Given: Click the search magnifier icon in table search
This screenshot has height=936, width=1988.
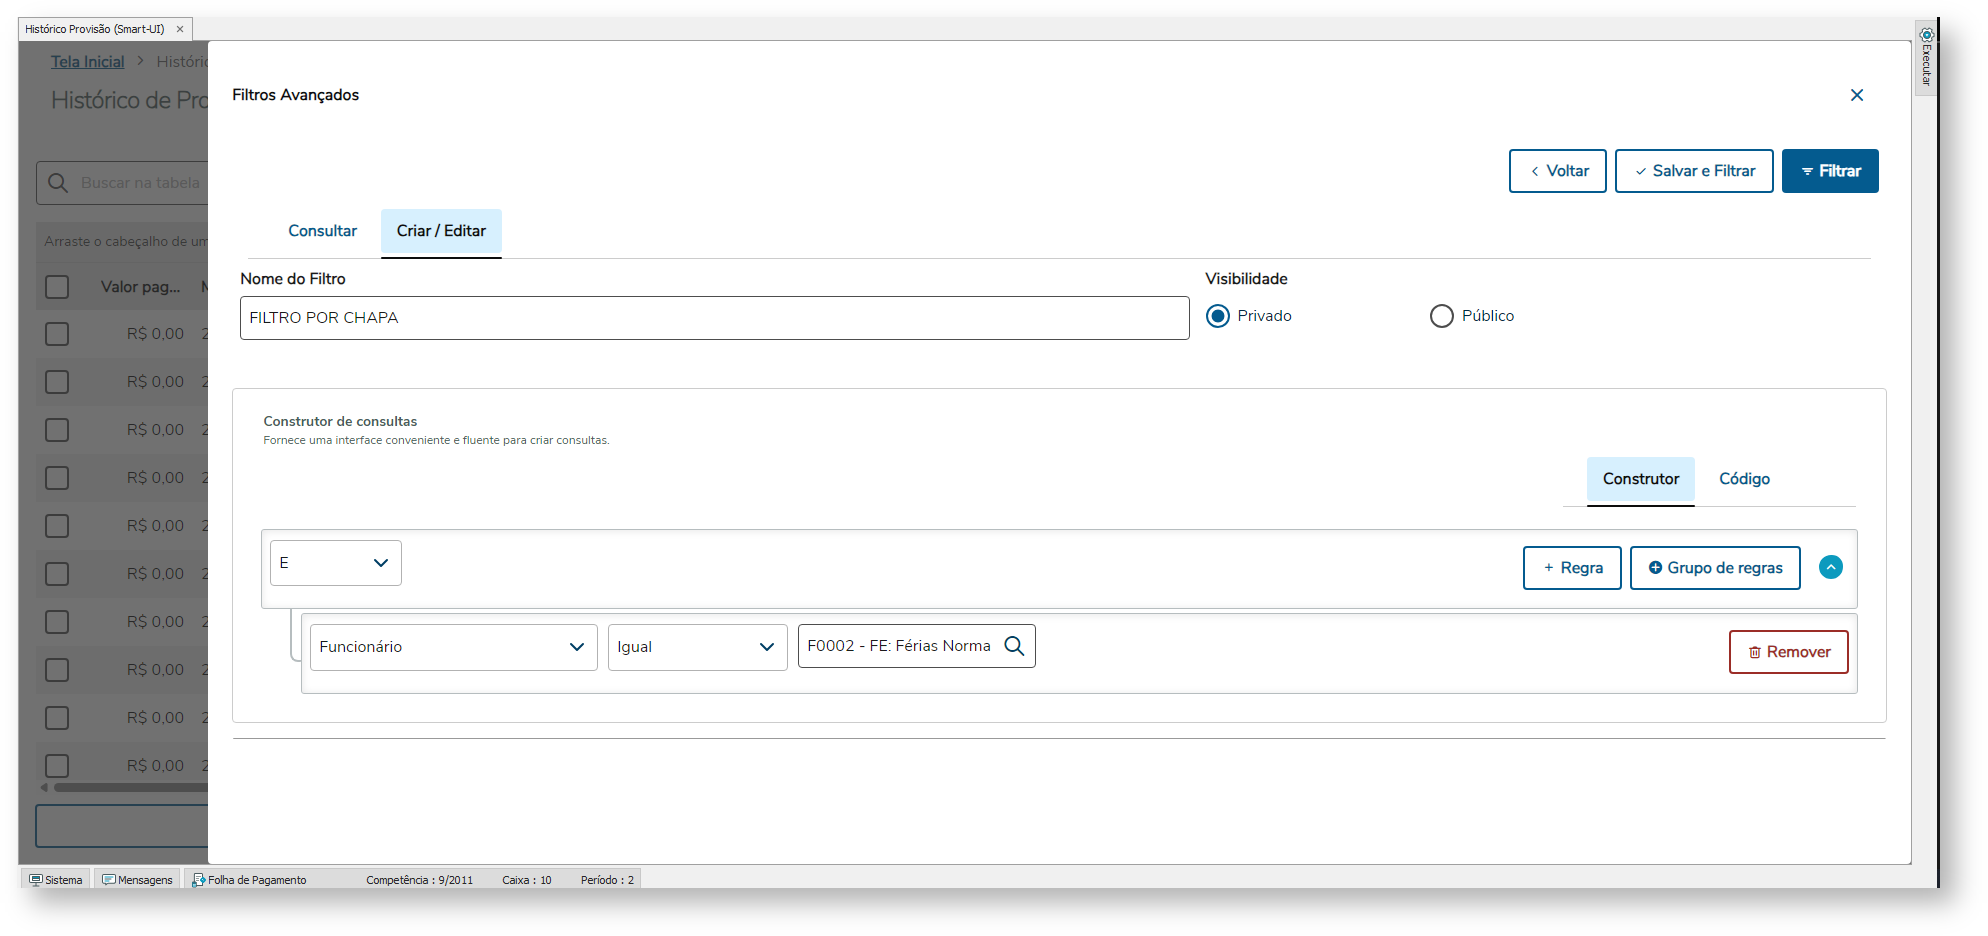Looking at the screenshot, I should [58, 183].
